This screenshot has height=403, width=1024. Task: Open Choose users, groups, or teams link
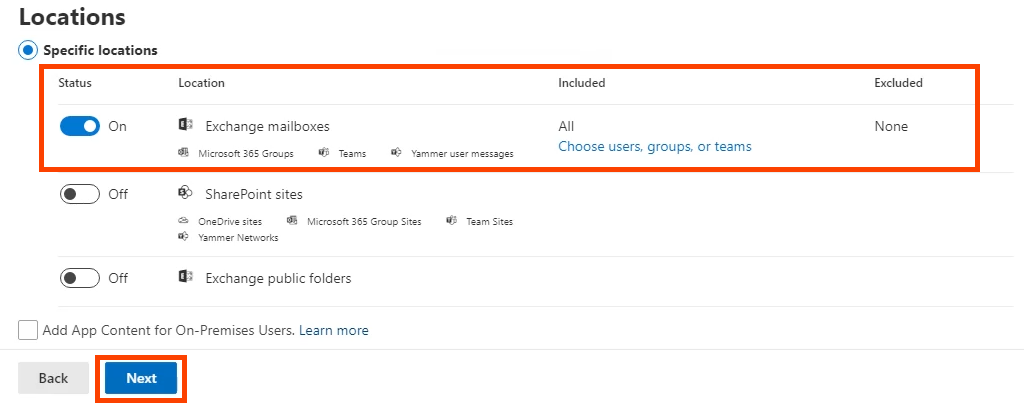pos(654,146)
